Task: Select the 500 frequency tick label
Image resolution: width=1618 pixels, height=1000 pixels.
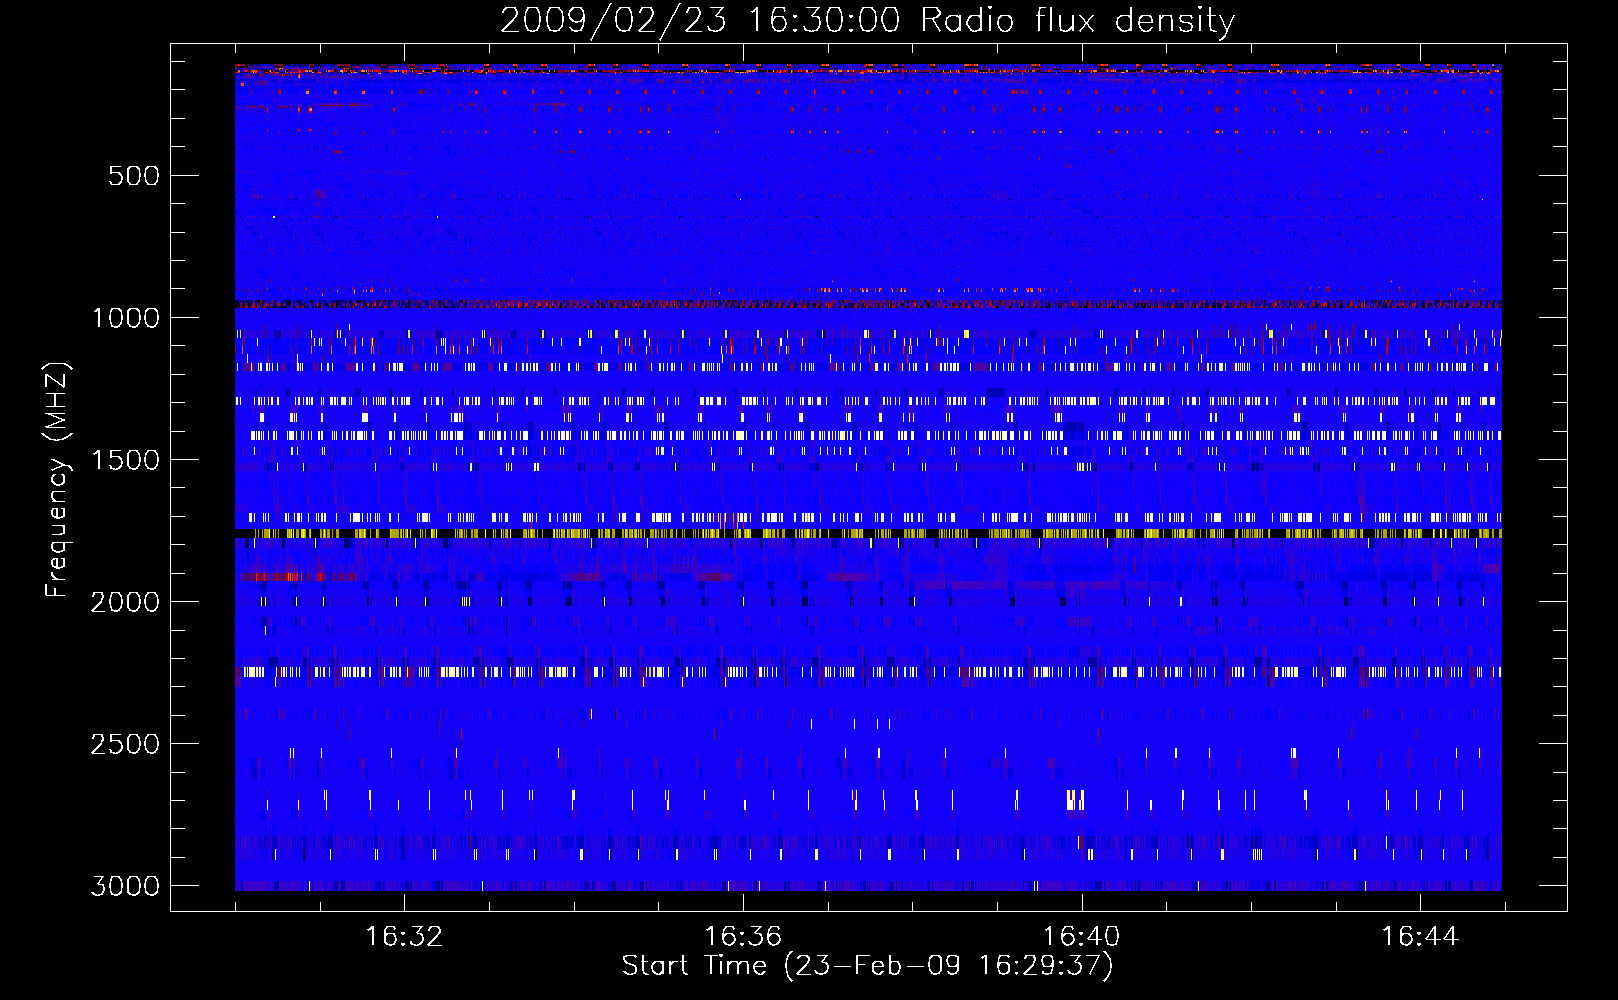Action: [x=134, y=176]
